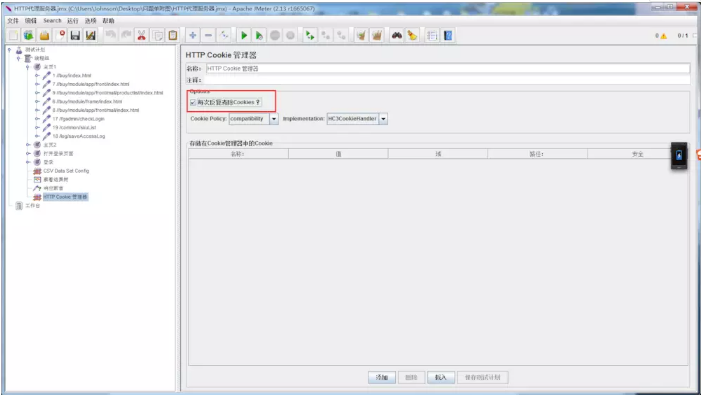The width and height of the screenshot is (701, 398).
Task: Open the 编辑 menu
Action: [31, 21]
